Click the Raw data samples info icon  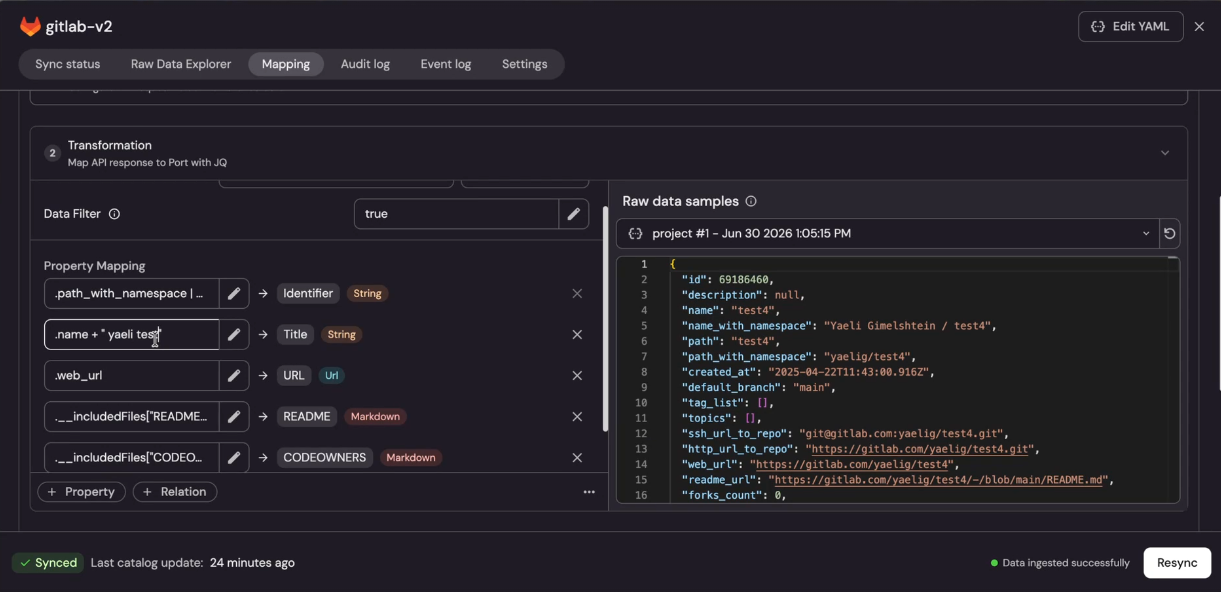click(751, 201)
